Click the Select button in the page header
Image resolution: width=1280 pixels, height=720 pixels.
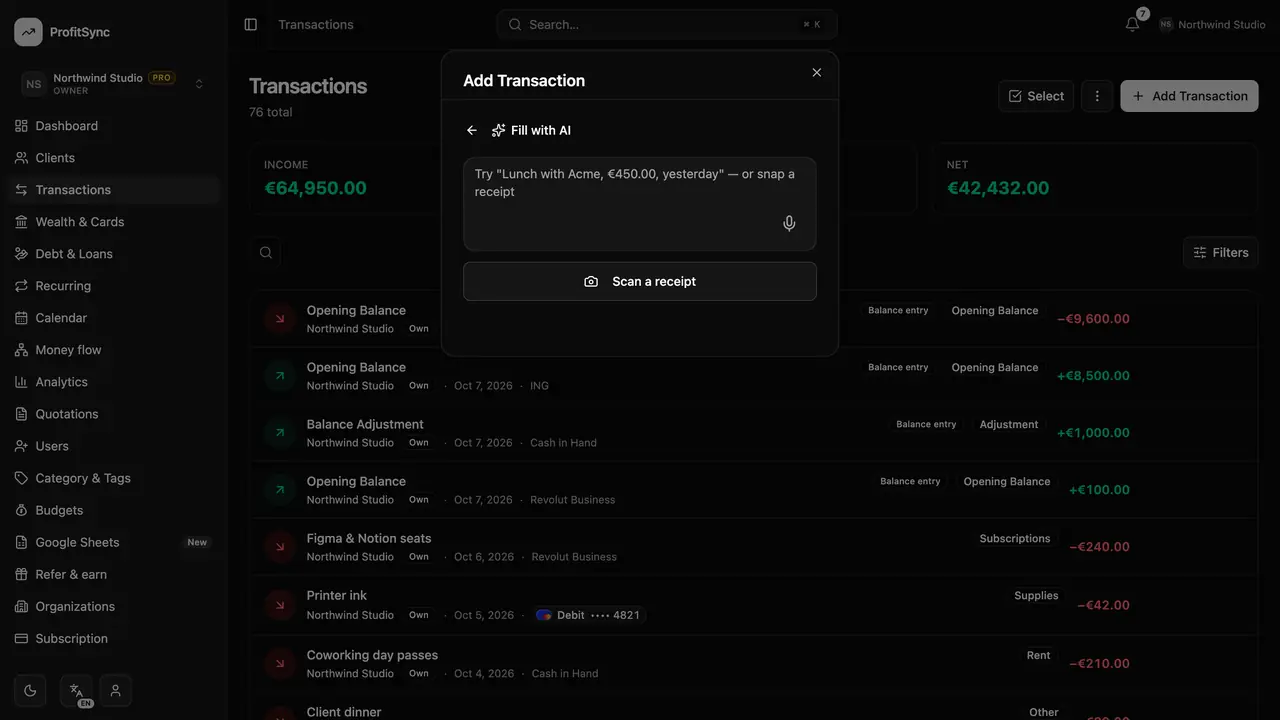tap(1036, 96)
